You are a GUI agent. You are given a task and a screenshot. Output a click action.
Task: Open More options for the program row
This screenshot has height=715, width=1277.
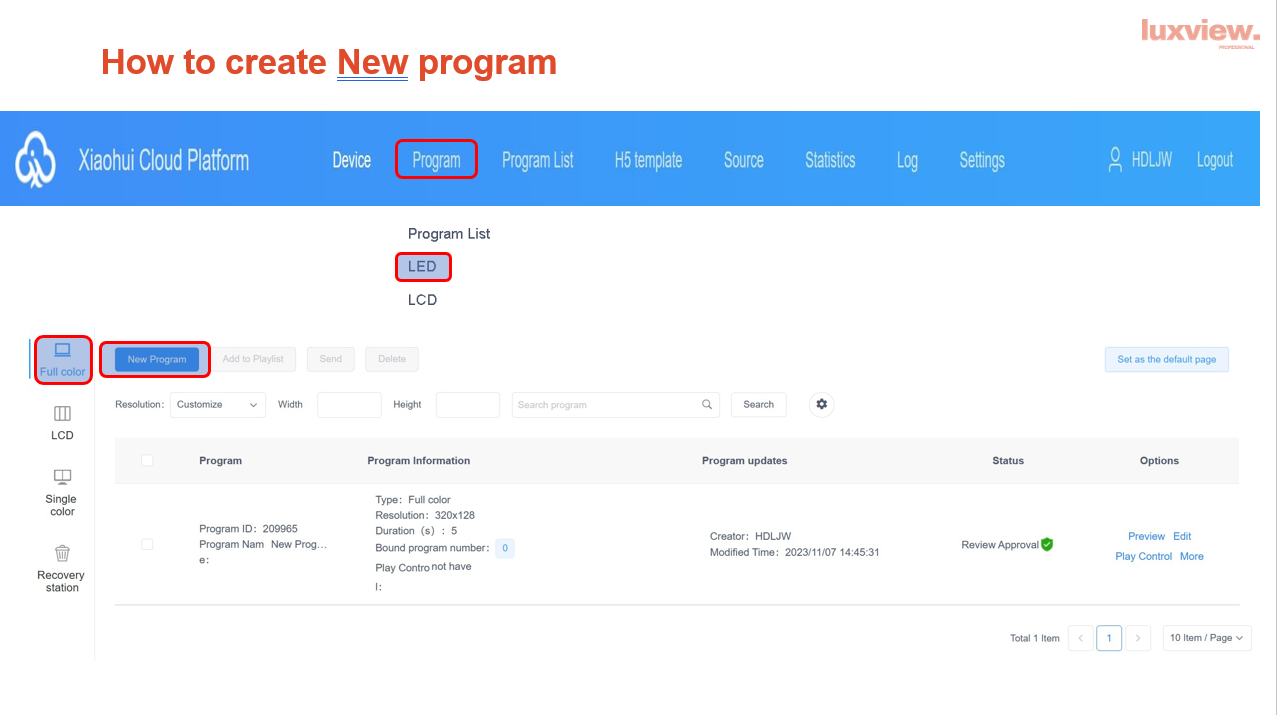pyautogui.click(x=1191, y=556)
